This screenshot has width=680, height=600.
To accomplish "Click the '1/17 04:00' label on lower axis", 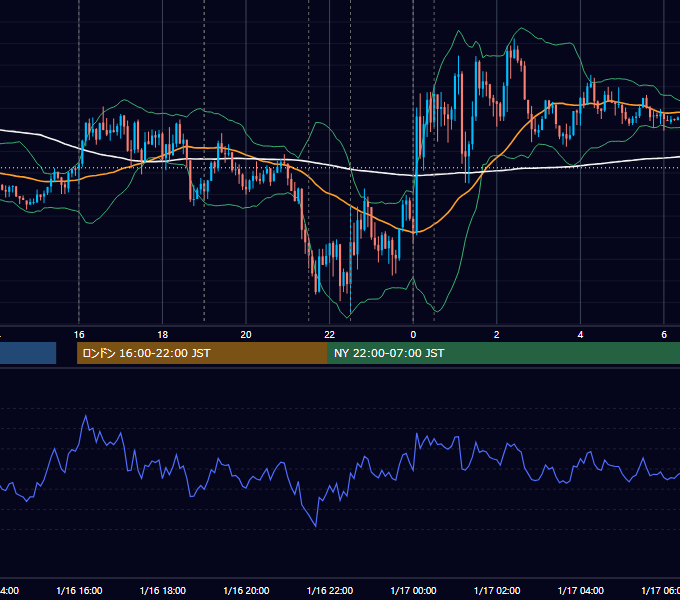I will point(581,591).
